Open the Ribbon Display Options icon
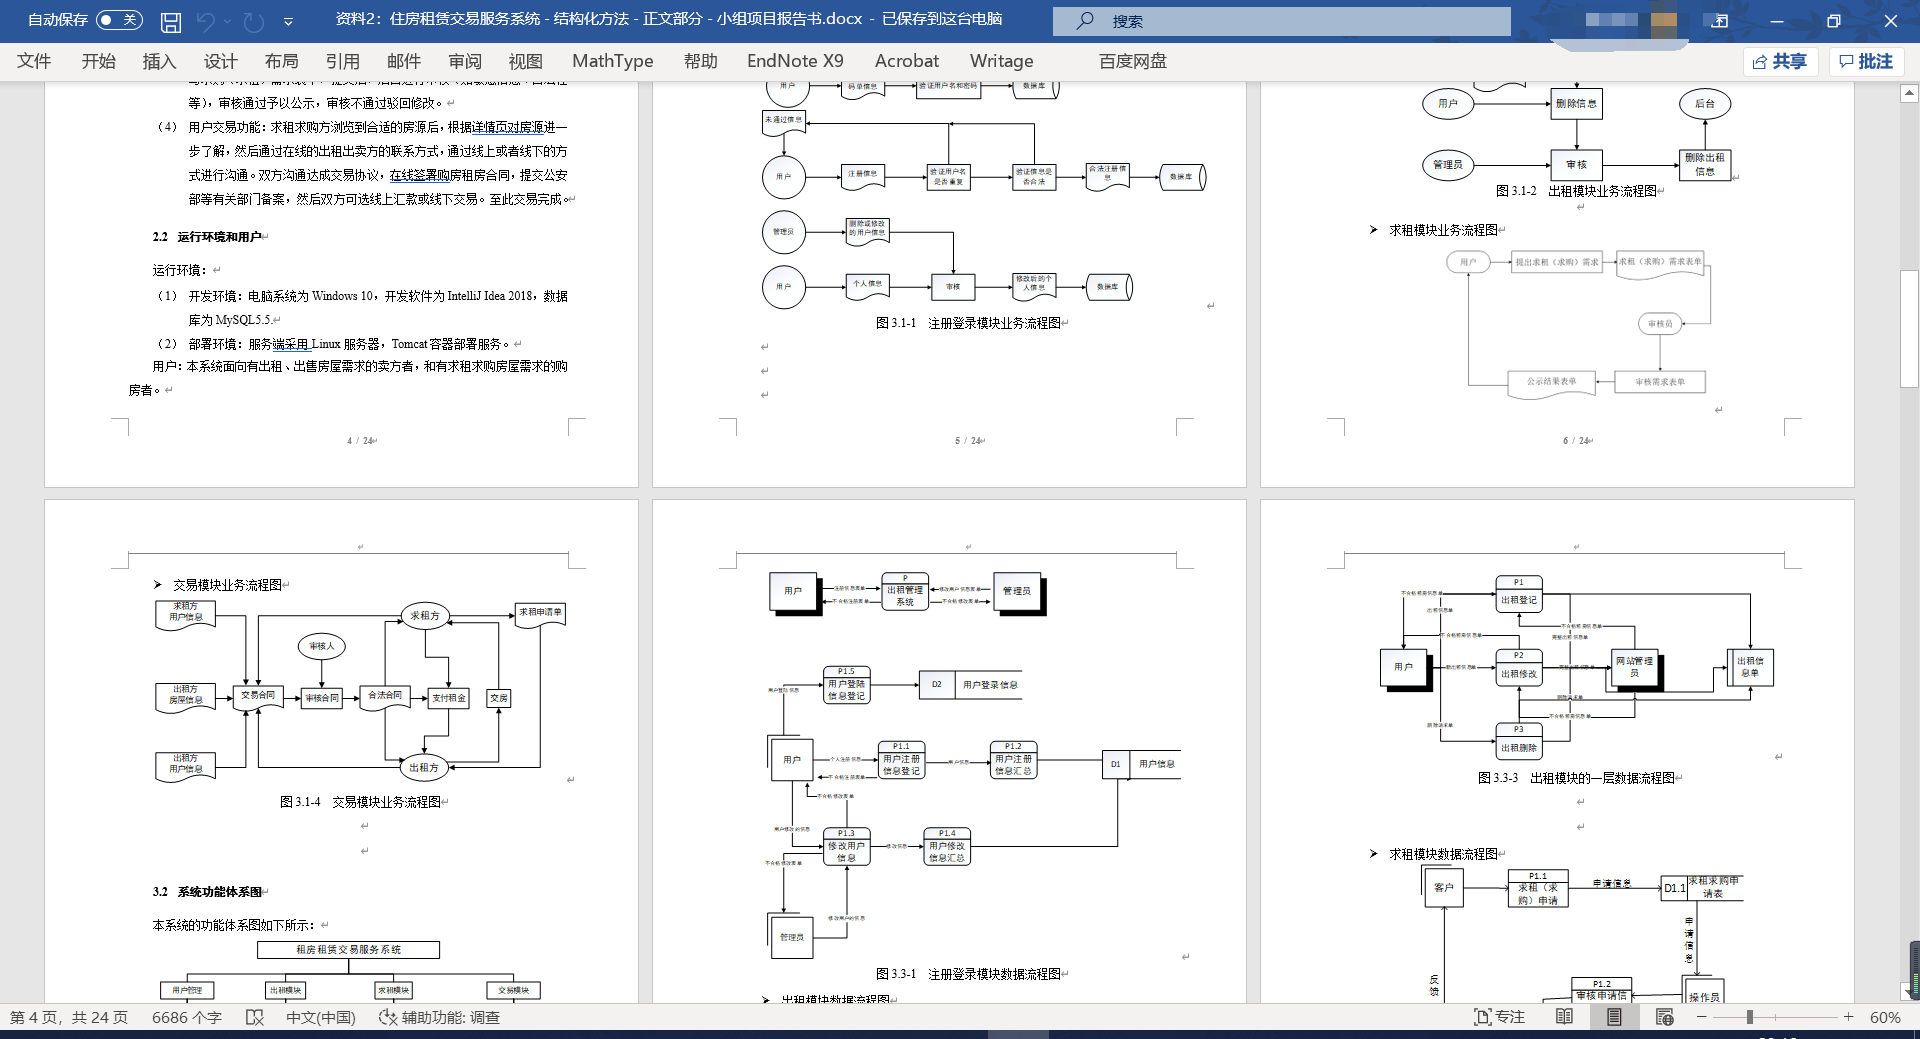Image resolution: width=1920 pixels, height=1039 pixels. [x=1720, y=21]
